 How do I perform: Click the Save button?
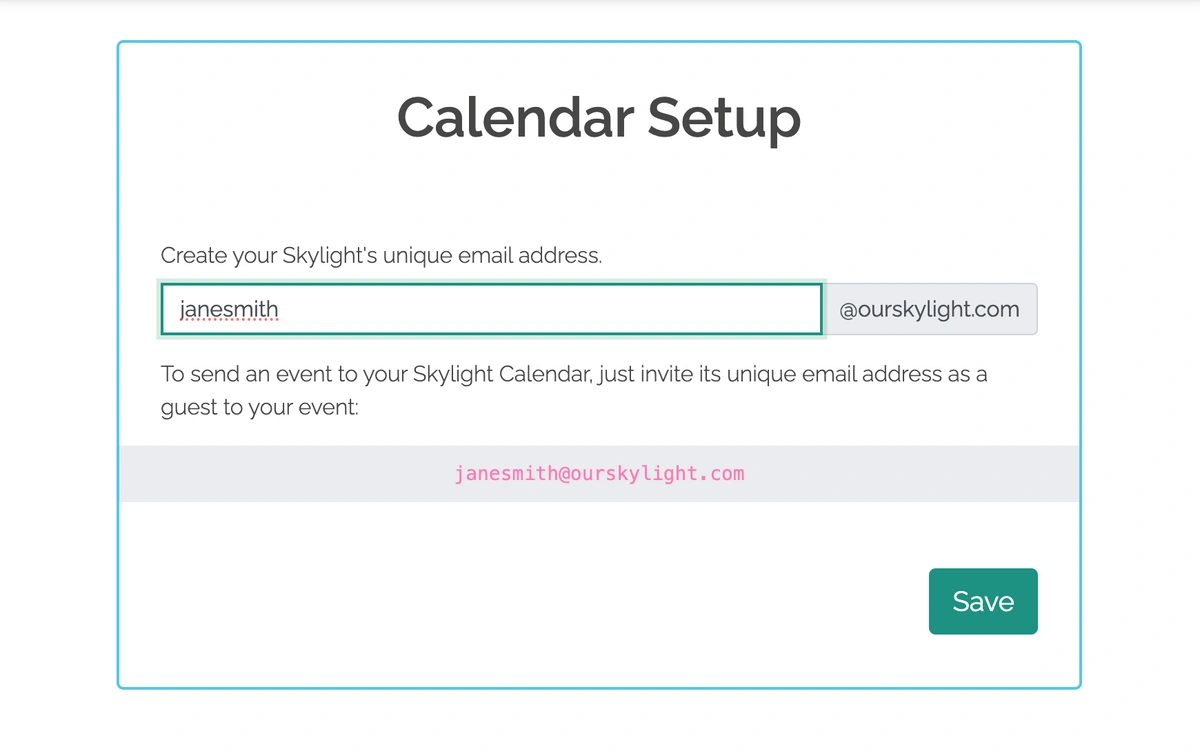click(983, 601)
